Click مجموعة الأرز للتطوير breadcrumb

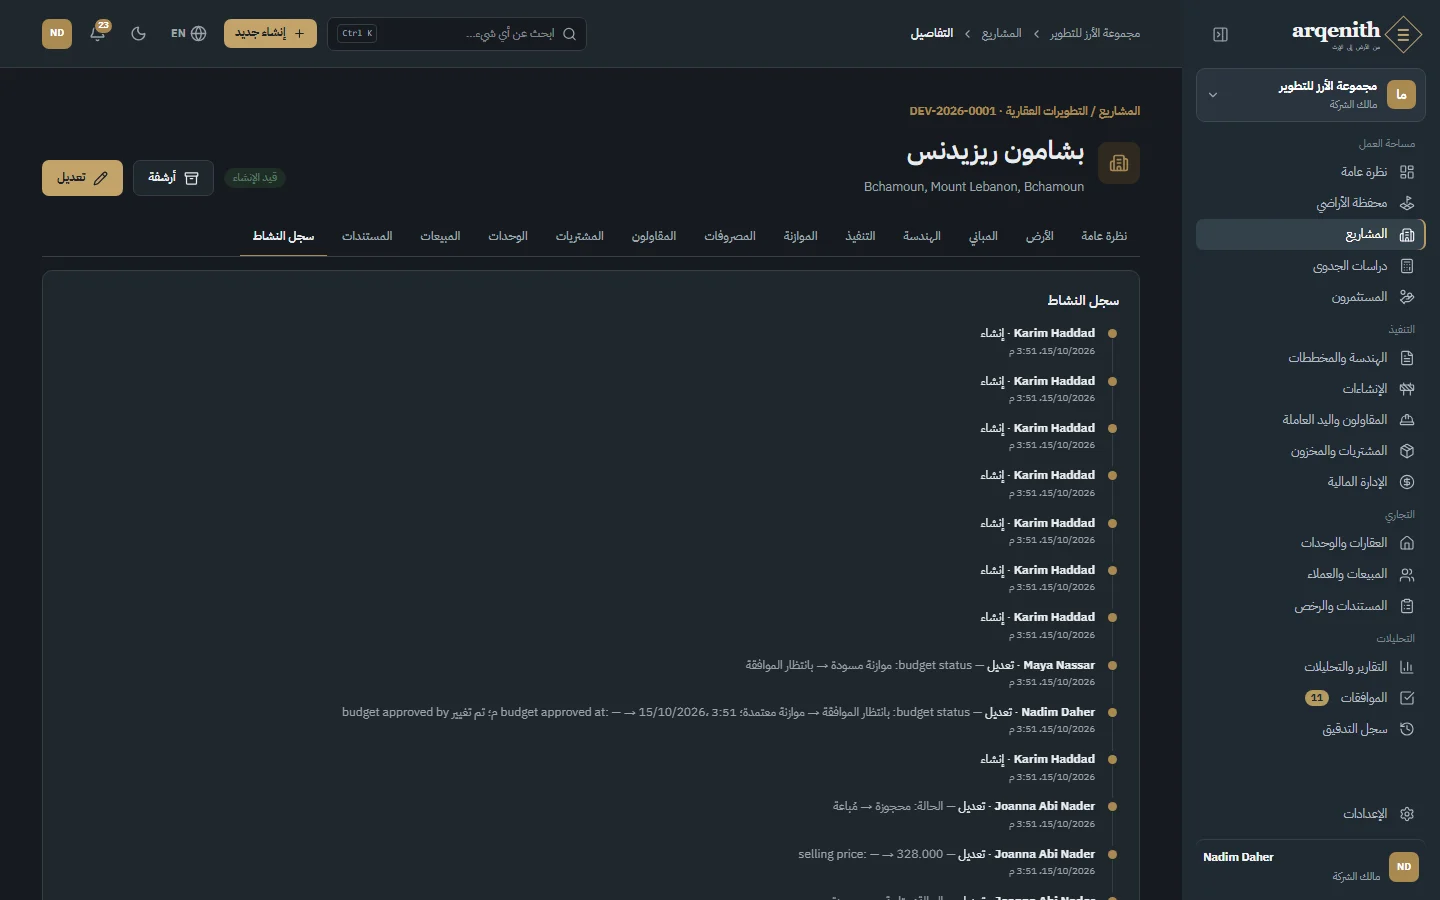click(1095, 34)
